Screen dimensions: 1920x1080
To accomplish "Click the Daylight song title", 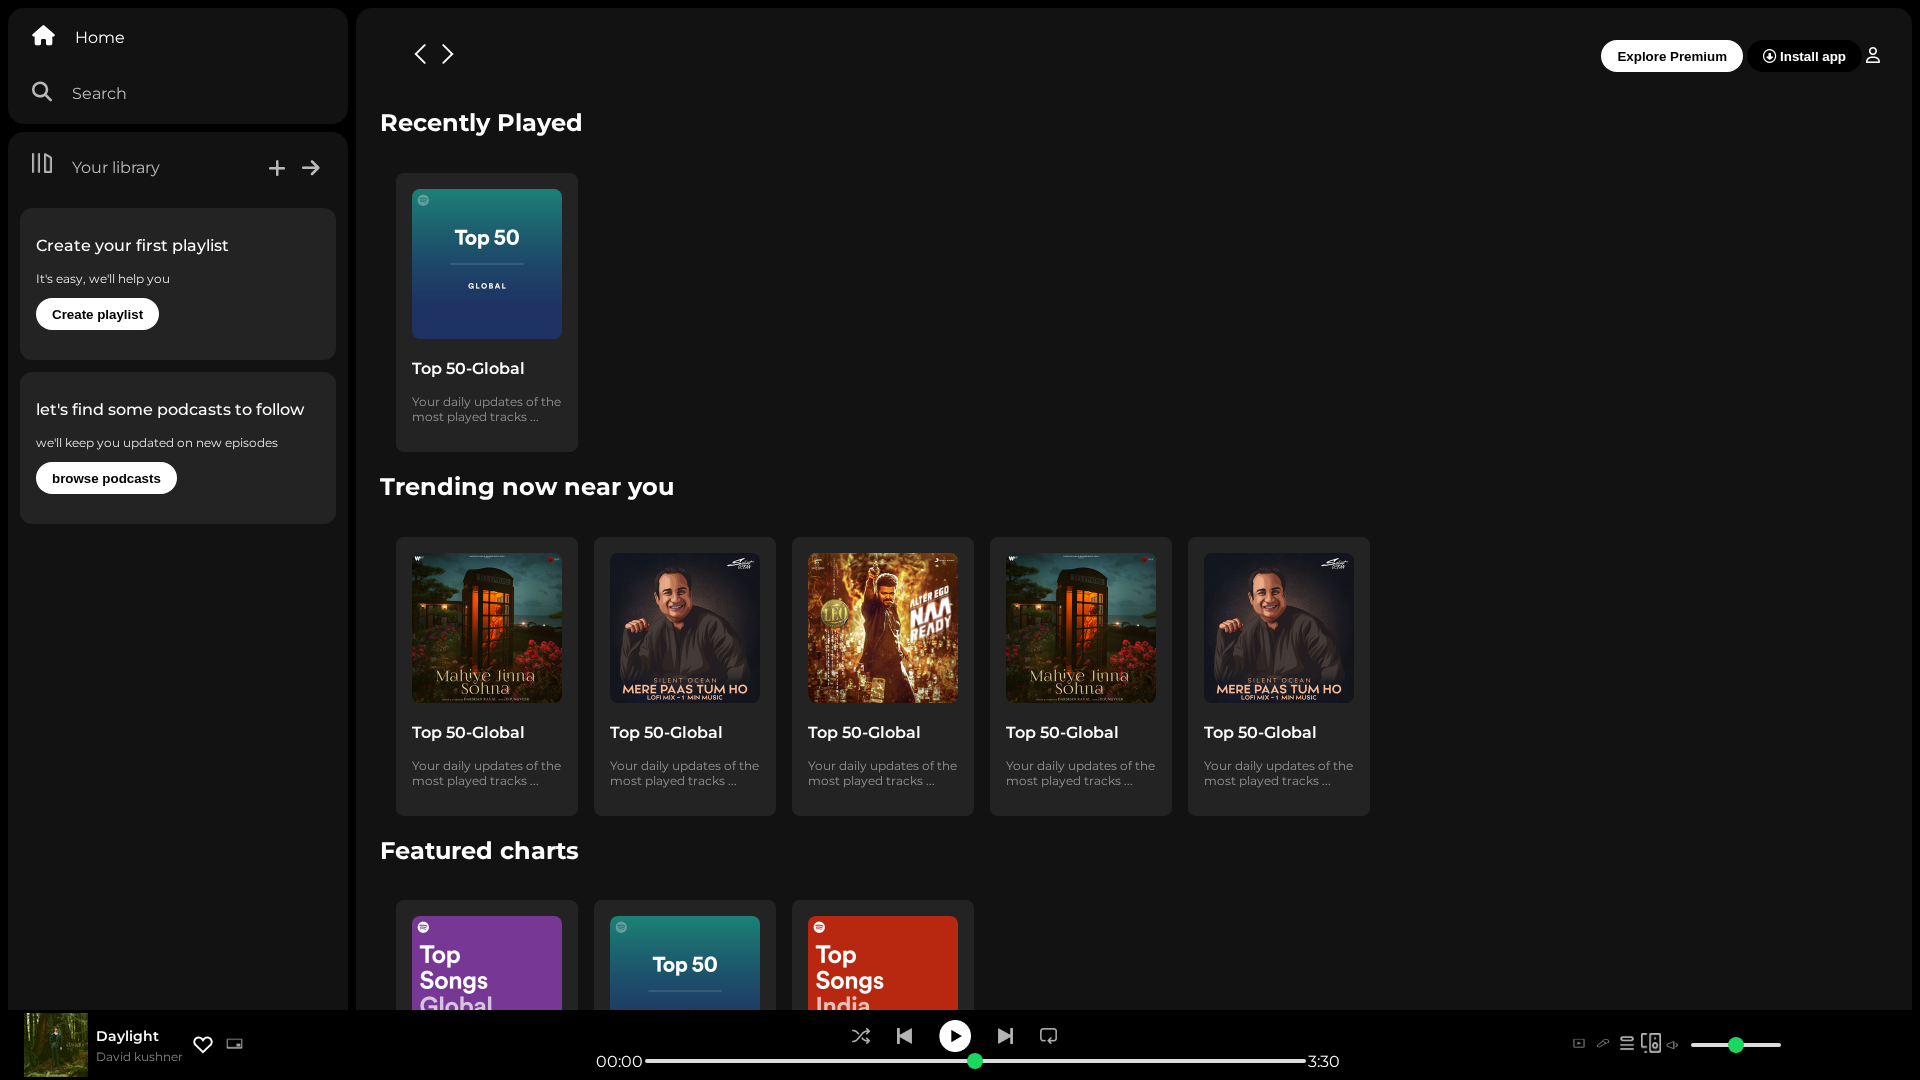I will (x=127, y=1036).
